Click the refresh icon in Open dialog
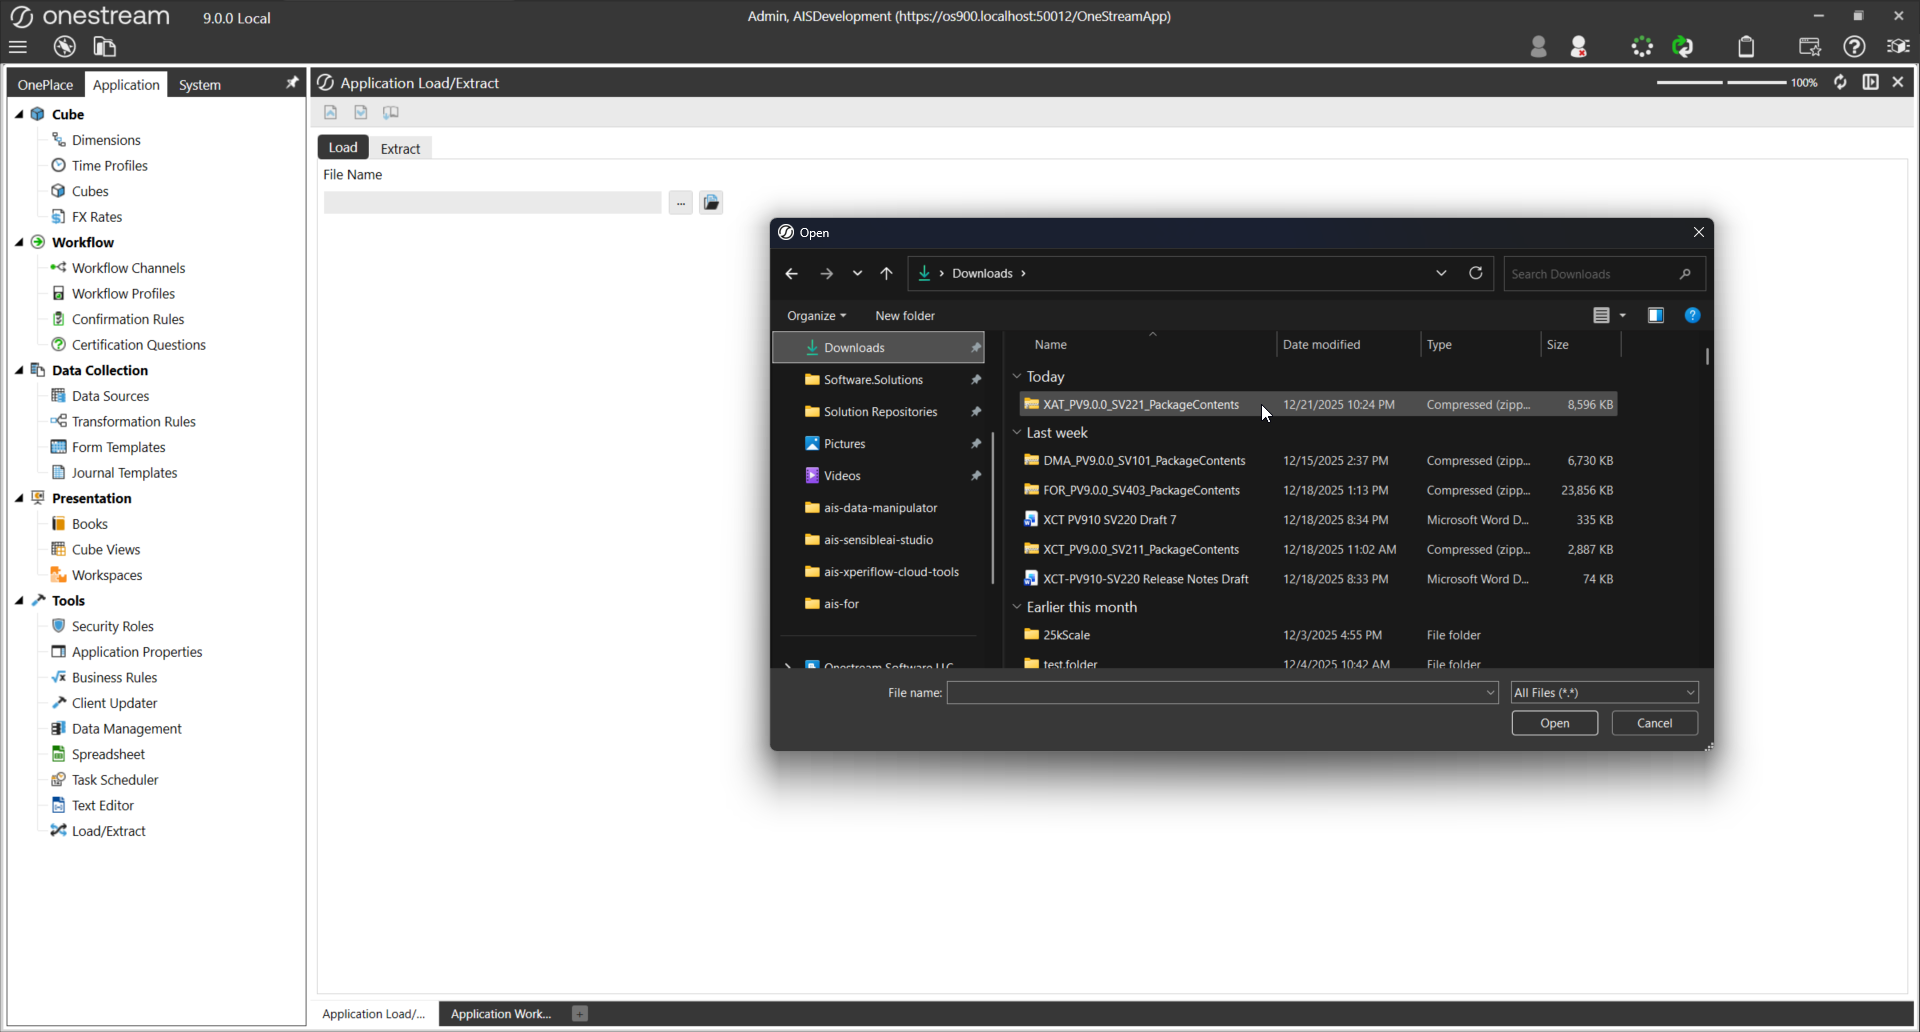This screenshot has width=1920, height=1032. click(1475, 273)
